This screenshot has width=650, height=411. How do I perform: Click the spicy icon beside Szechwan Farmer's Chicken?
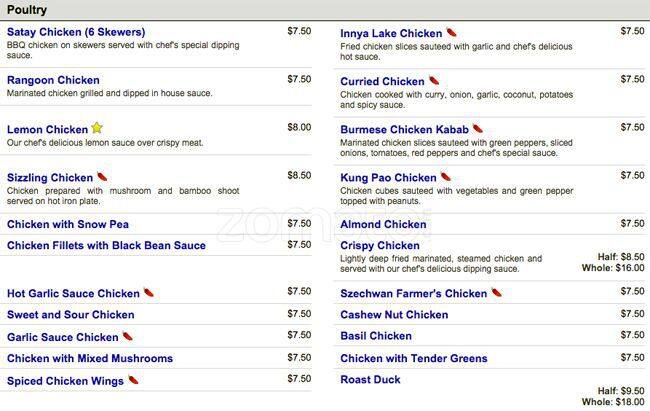pyautogui.click(x=496, y=293)
